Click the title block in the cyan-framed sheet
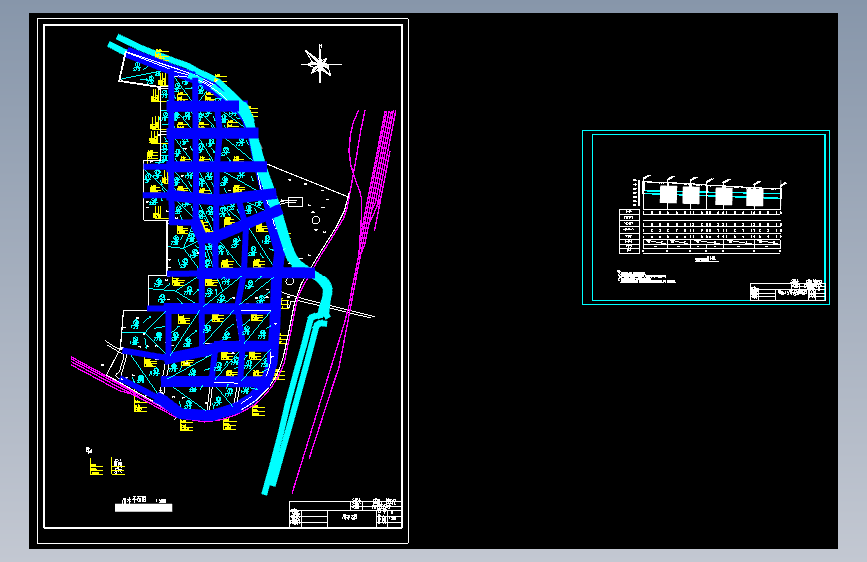867x562 pixels. [787, 290]
